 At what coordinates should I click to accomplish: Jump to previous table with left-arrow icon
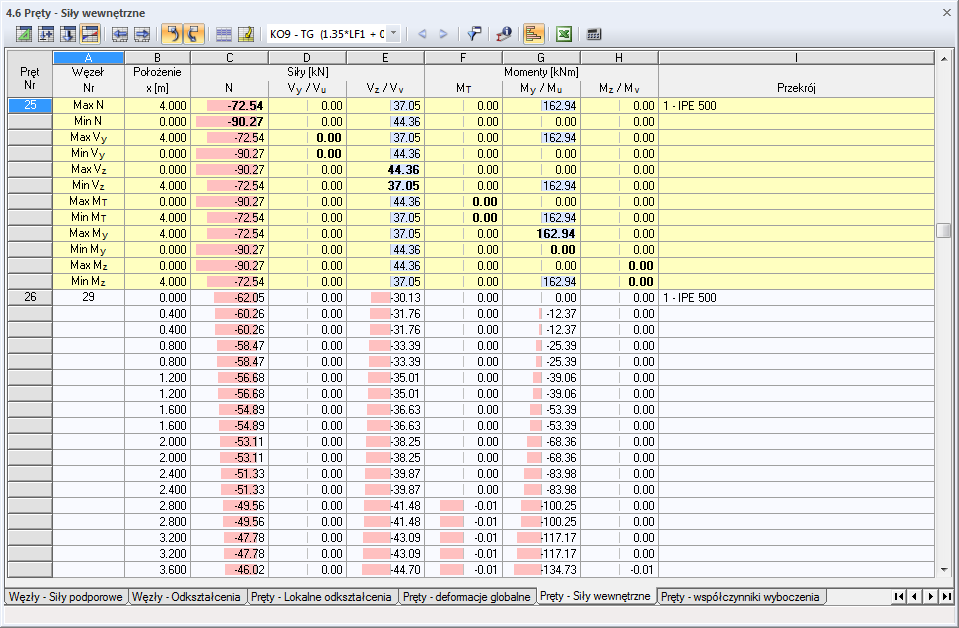coord(120,34)
